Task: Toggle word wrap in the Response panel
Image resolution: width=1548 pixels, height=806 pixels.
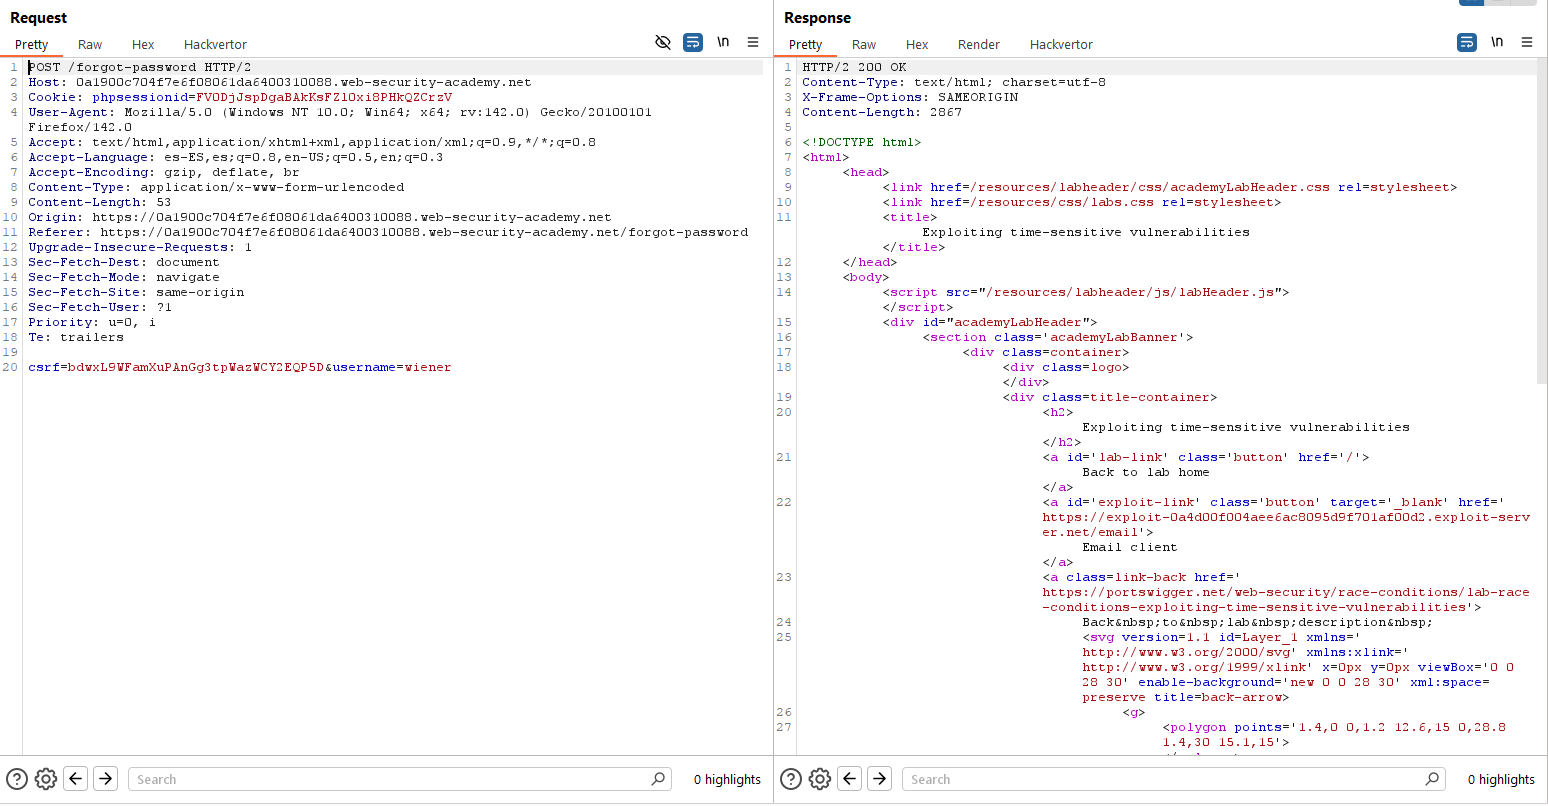Action: pos(1467,42)
